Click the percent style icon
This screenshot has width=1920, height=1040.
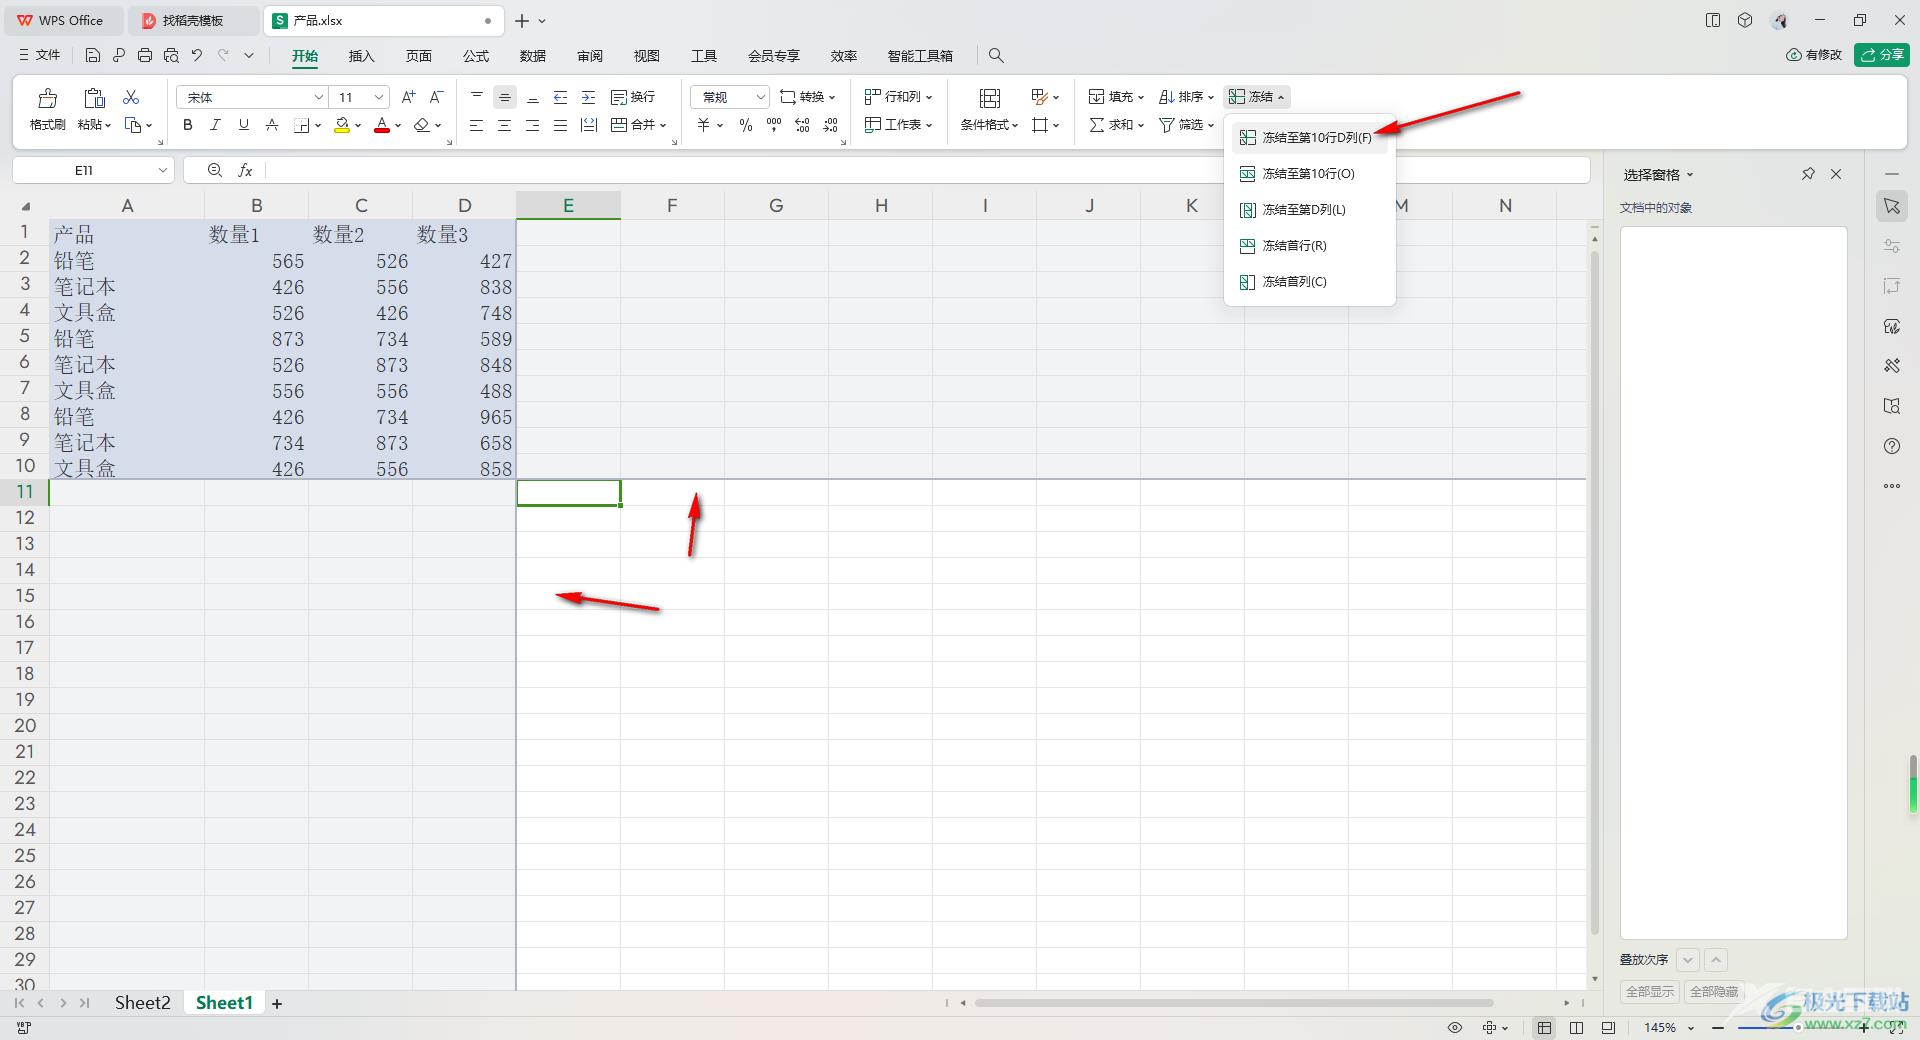(x=745, y=125)
